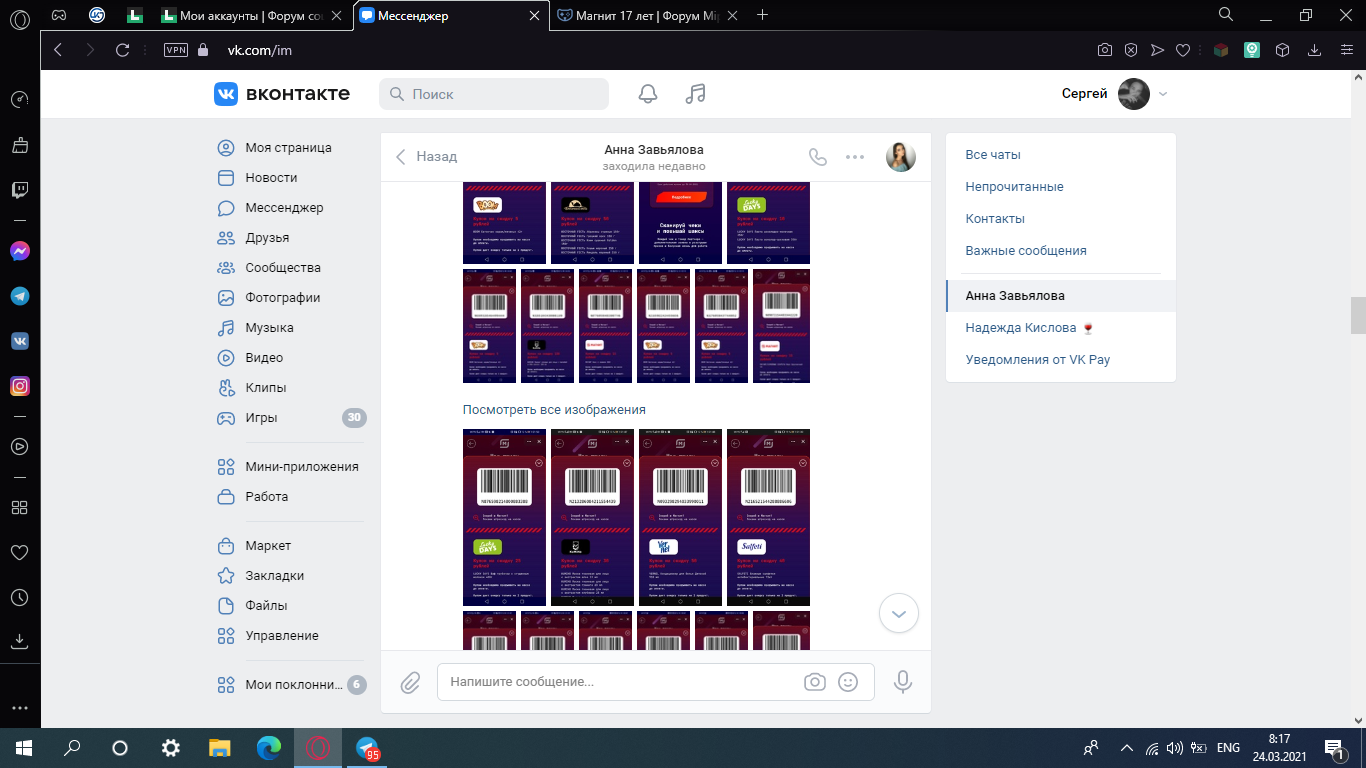Open bookmarks heart icon in Opera sidebar
The image size is (1366, 768).
tap(19, 552)
